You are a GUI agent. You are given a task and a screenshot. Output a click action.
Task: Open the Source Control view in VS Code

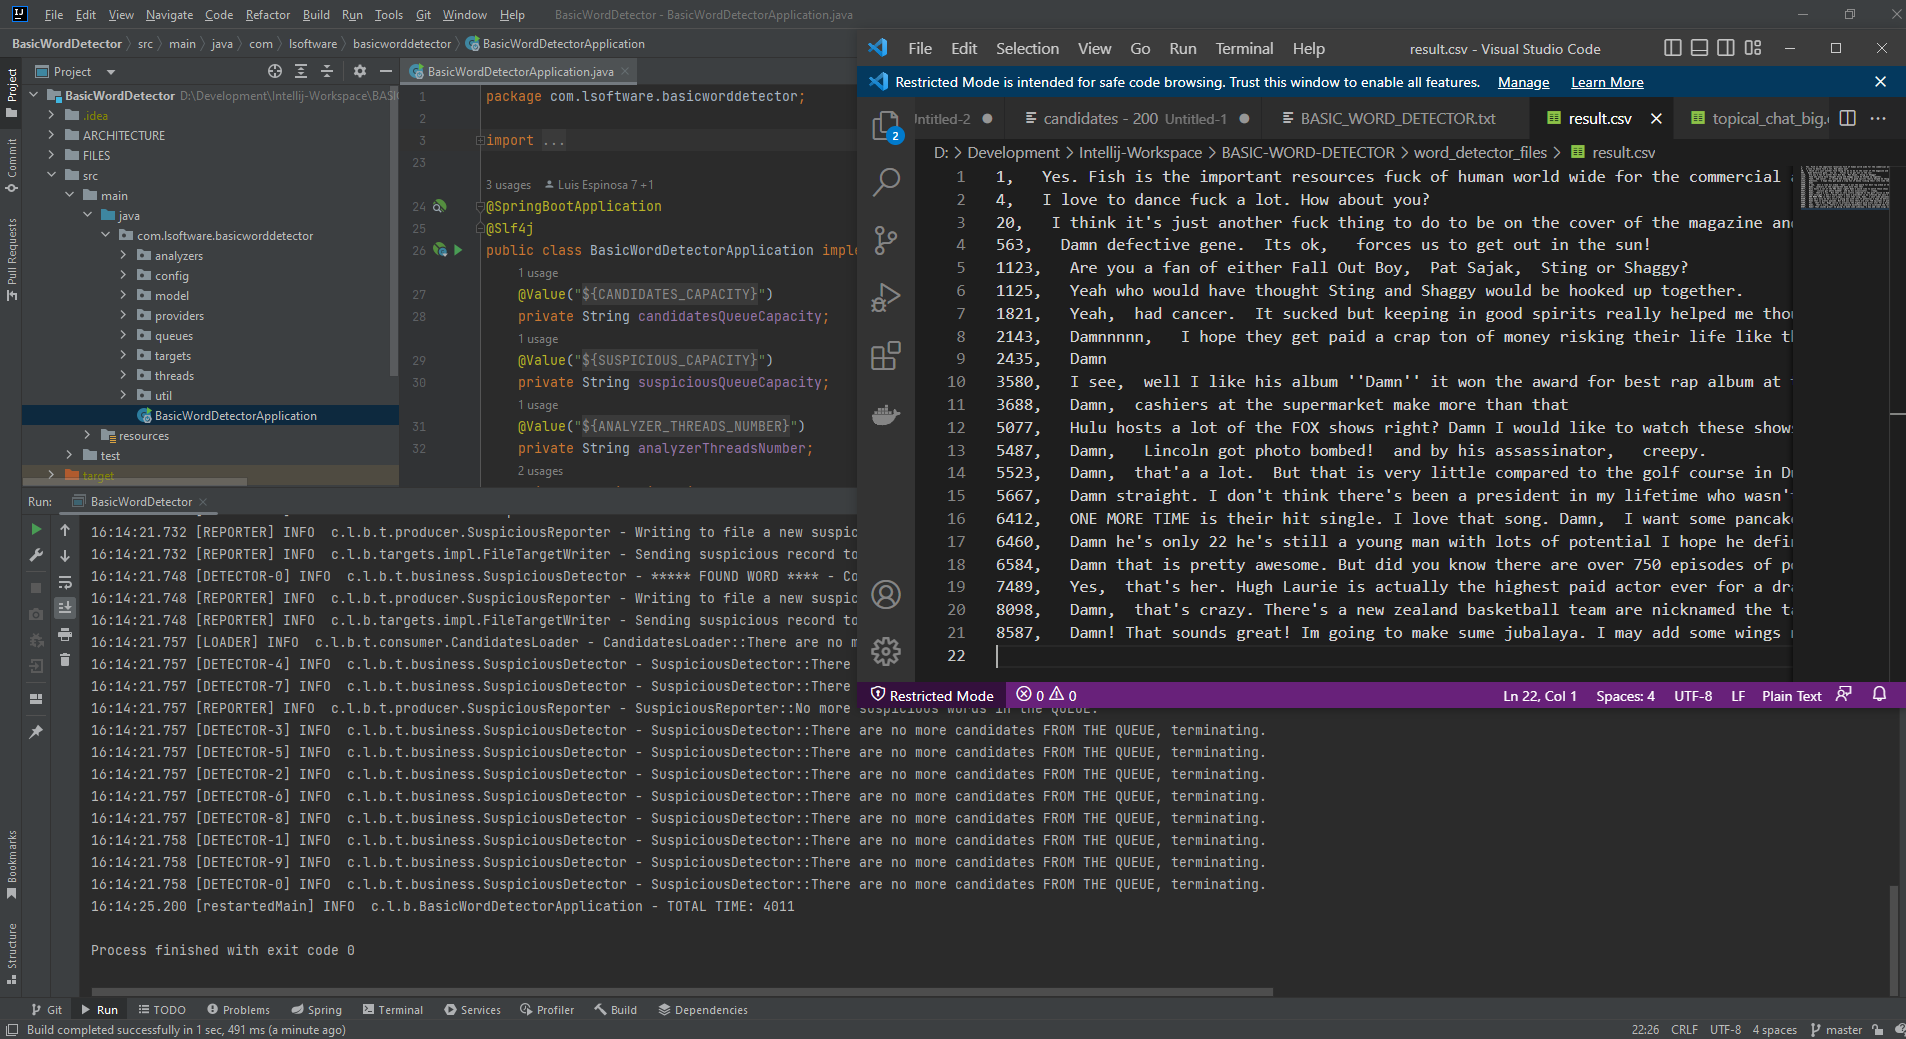[886, 239]
